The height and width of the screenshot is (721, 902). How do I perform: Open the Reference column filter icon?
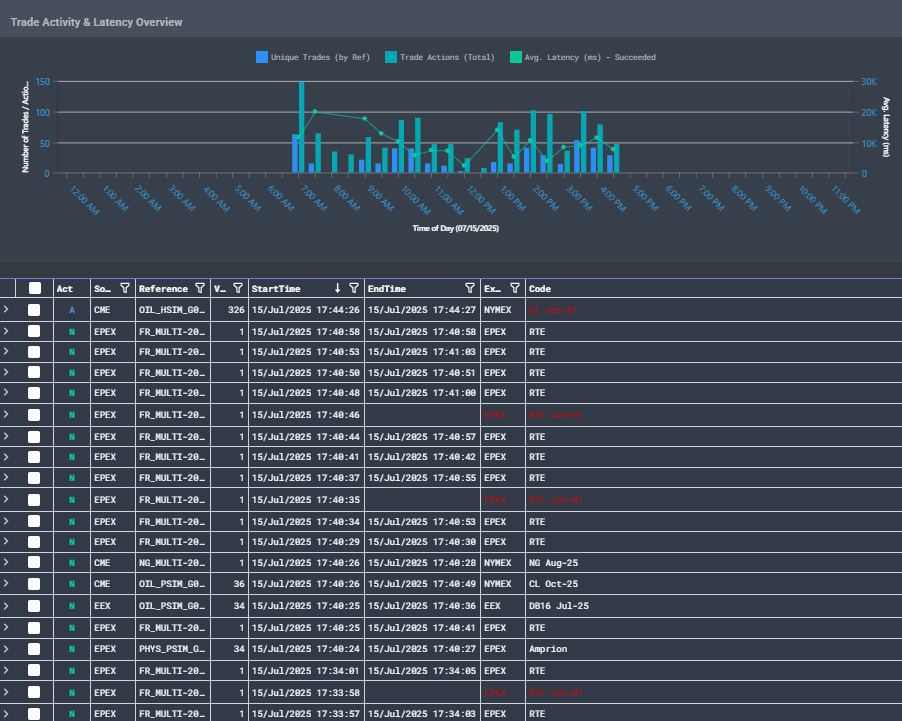pos(200,288)
